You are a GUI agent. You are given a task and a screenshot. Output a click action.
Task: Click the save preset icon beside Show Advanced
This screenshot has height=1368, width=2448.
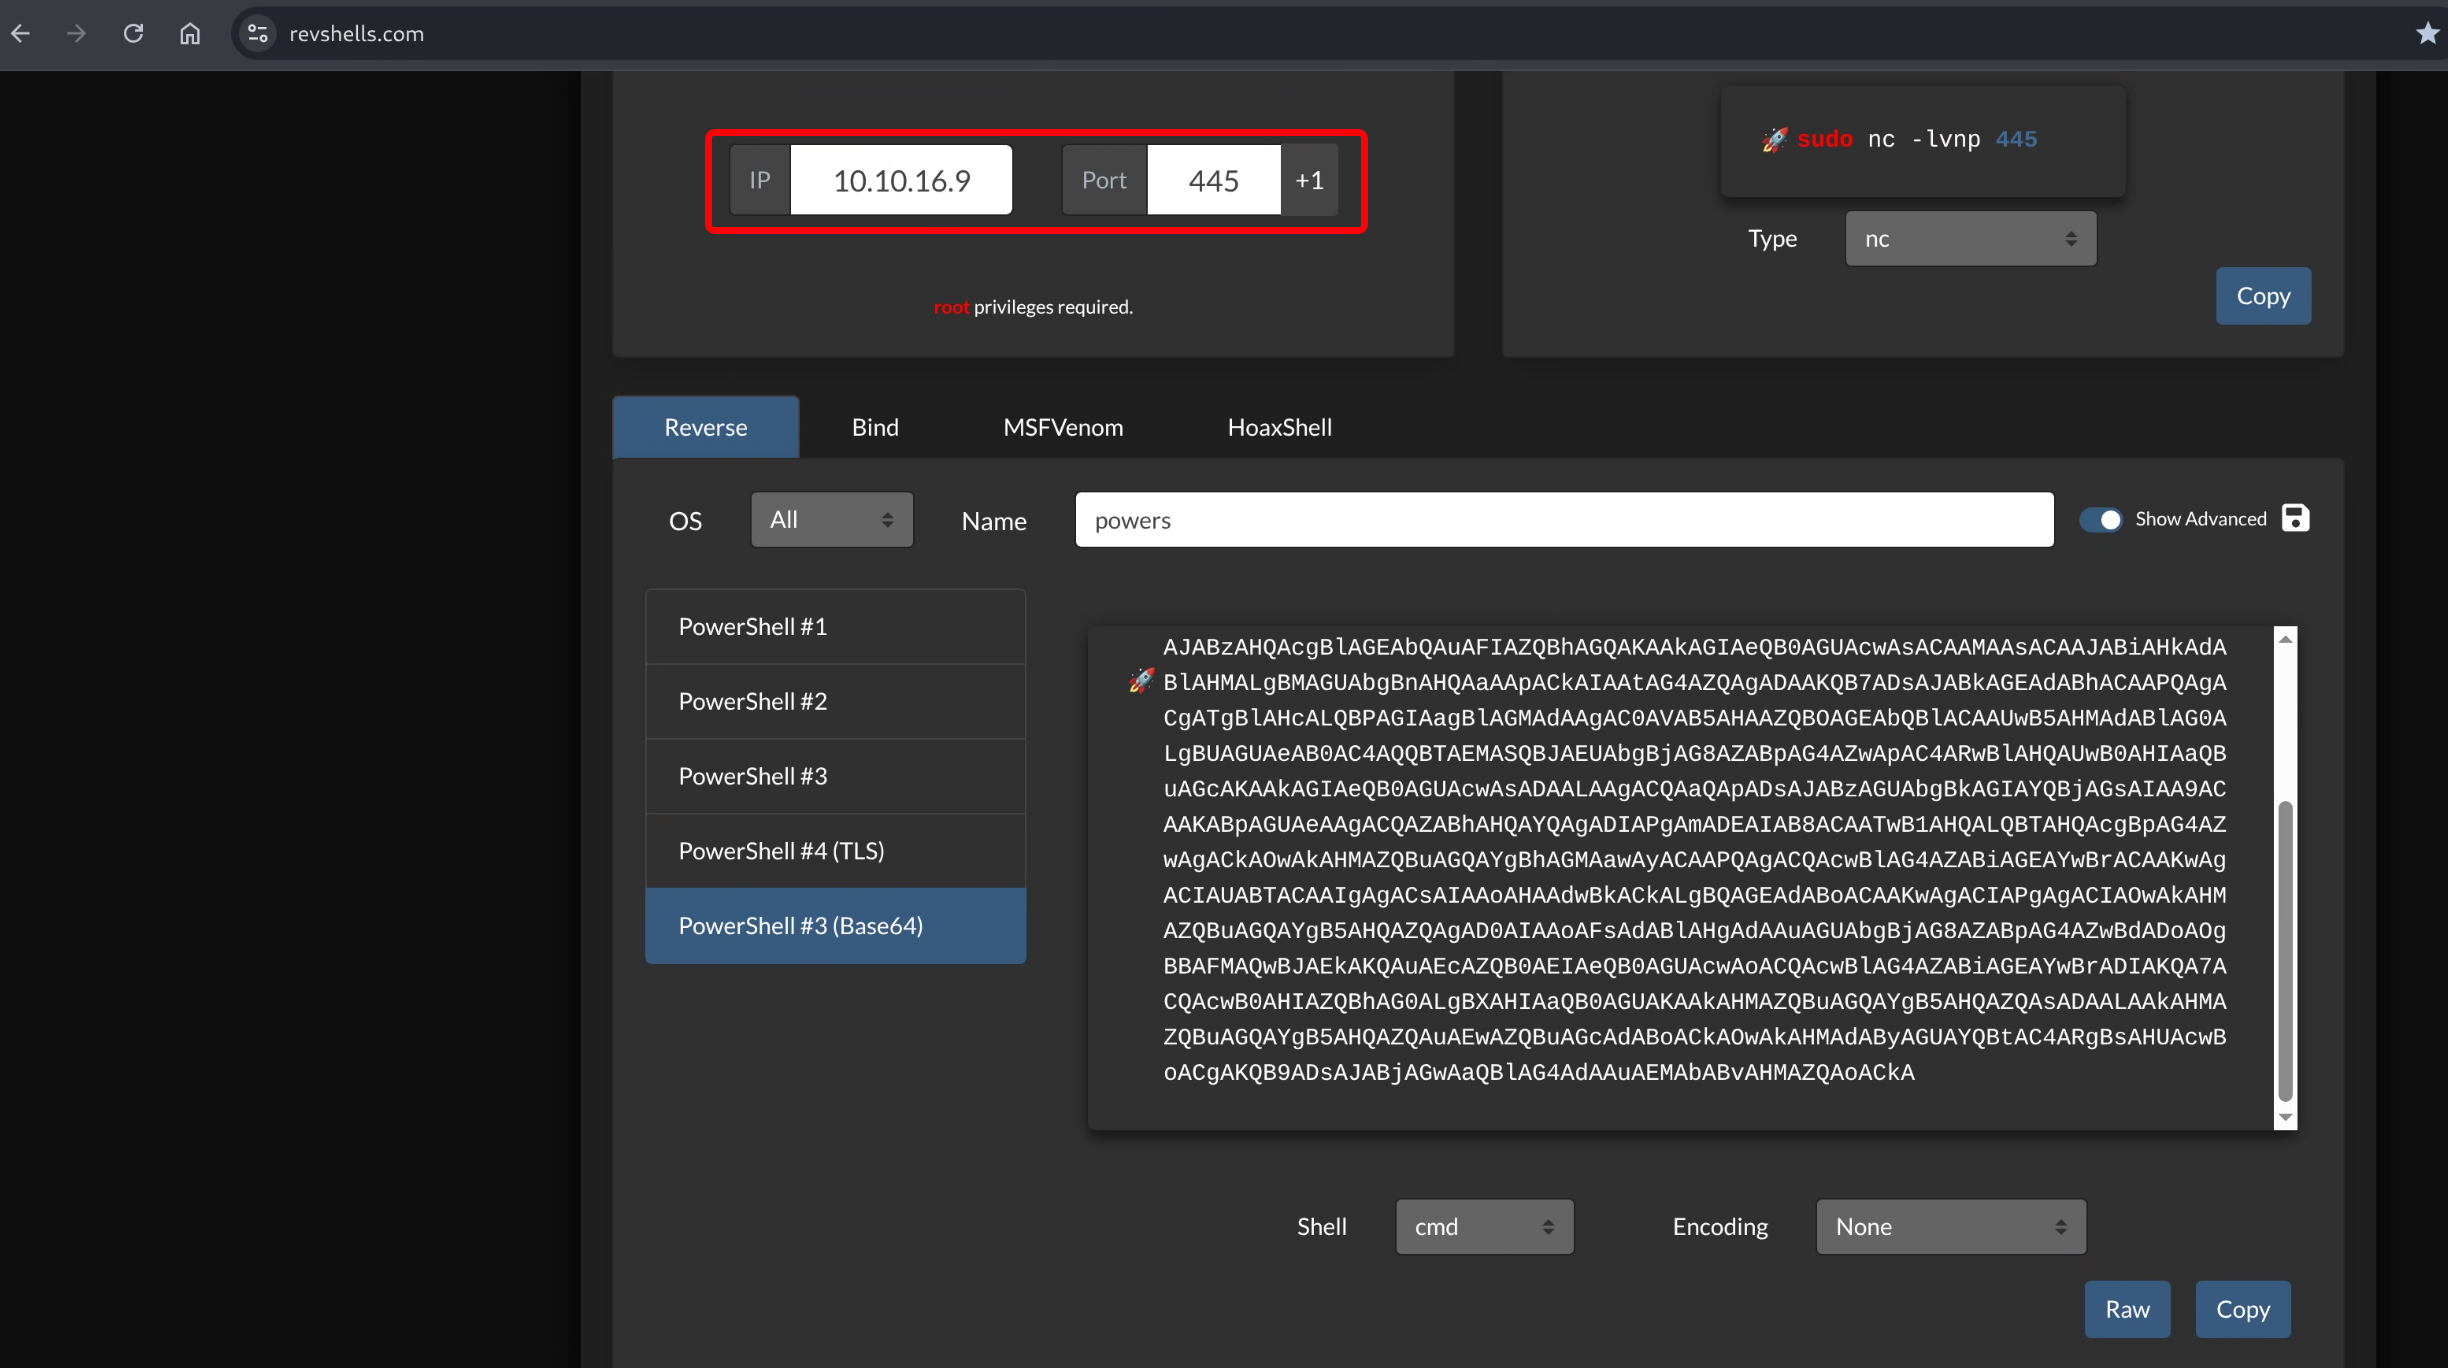(2295, 518)
